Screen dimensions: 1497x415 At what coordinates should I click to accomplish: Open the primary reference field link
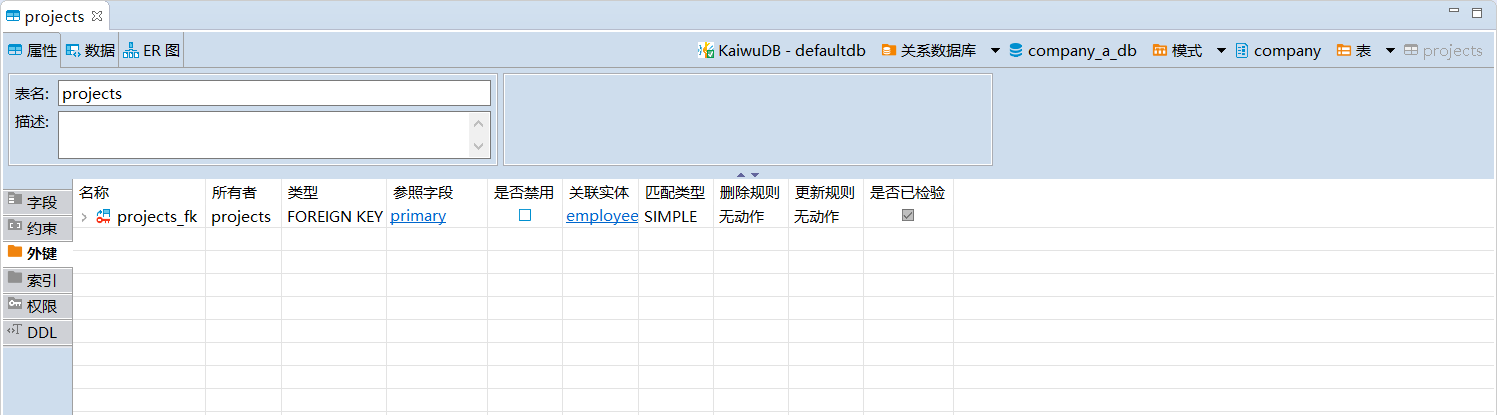pos(418,216)
